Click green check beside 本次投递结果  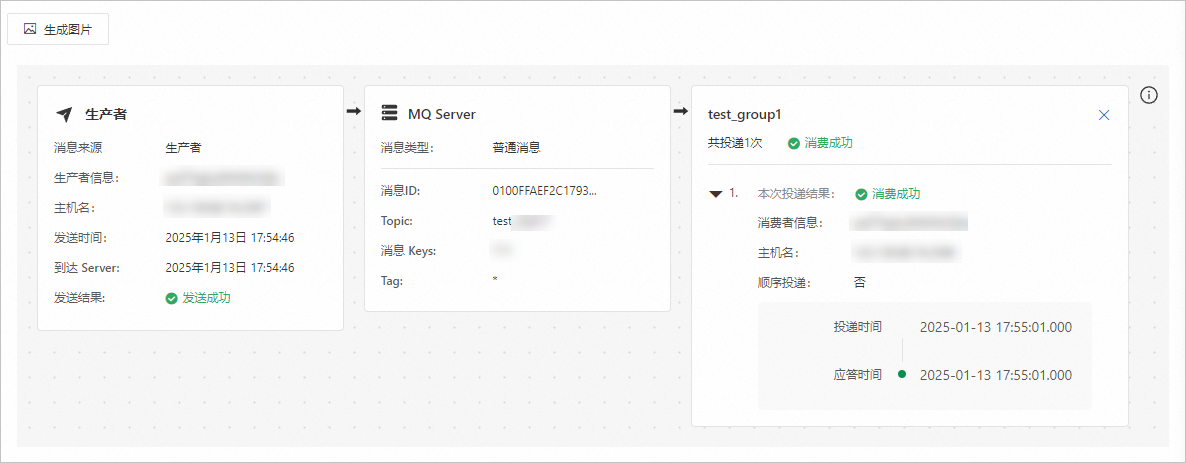tap(861, 194)
